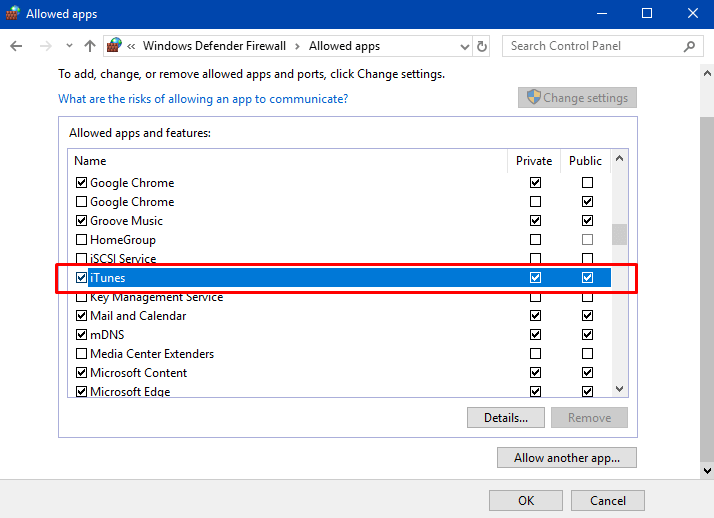This screenshot has width=714, height=518.
Task: Toggle iTunes Public network checkbox
Action: tap(587, 278)
